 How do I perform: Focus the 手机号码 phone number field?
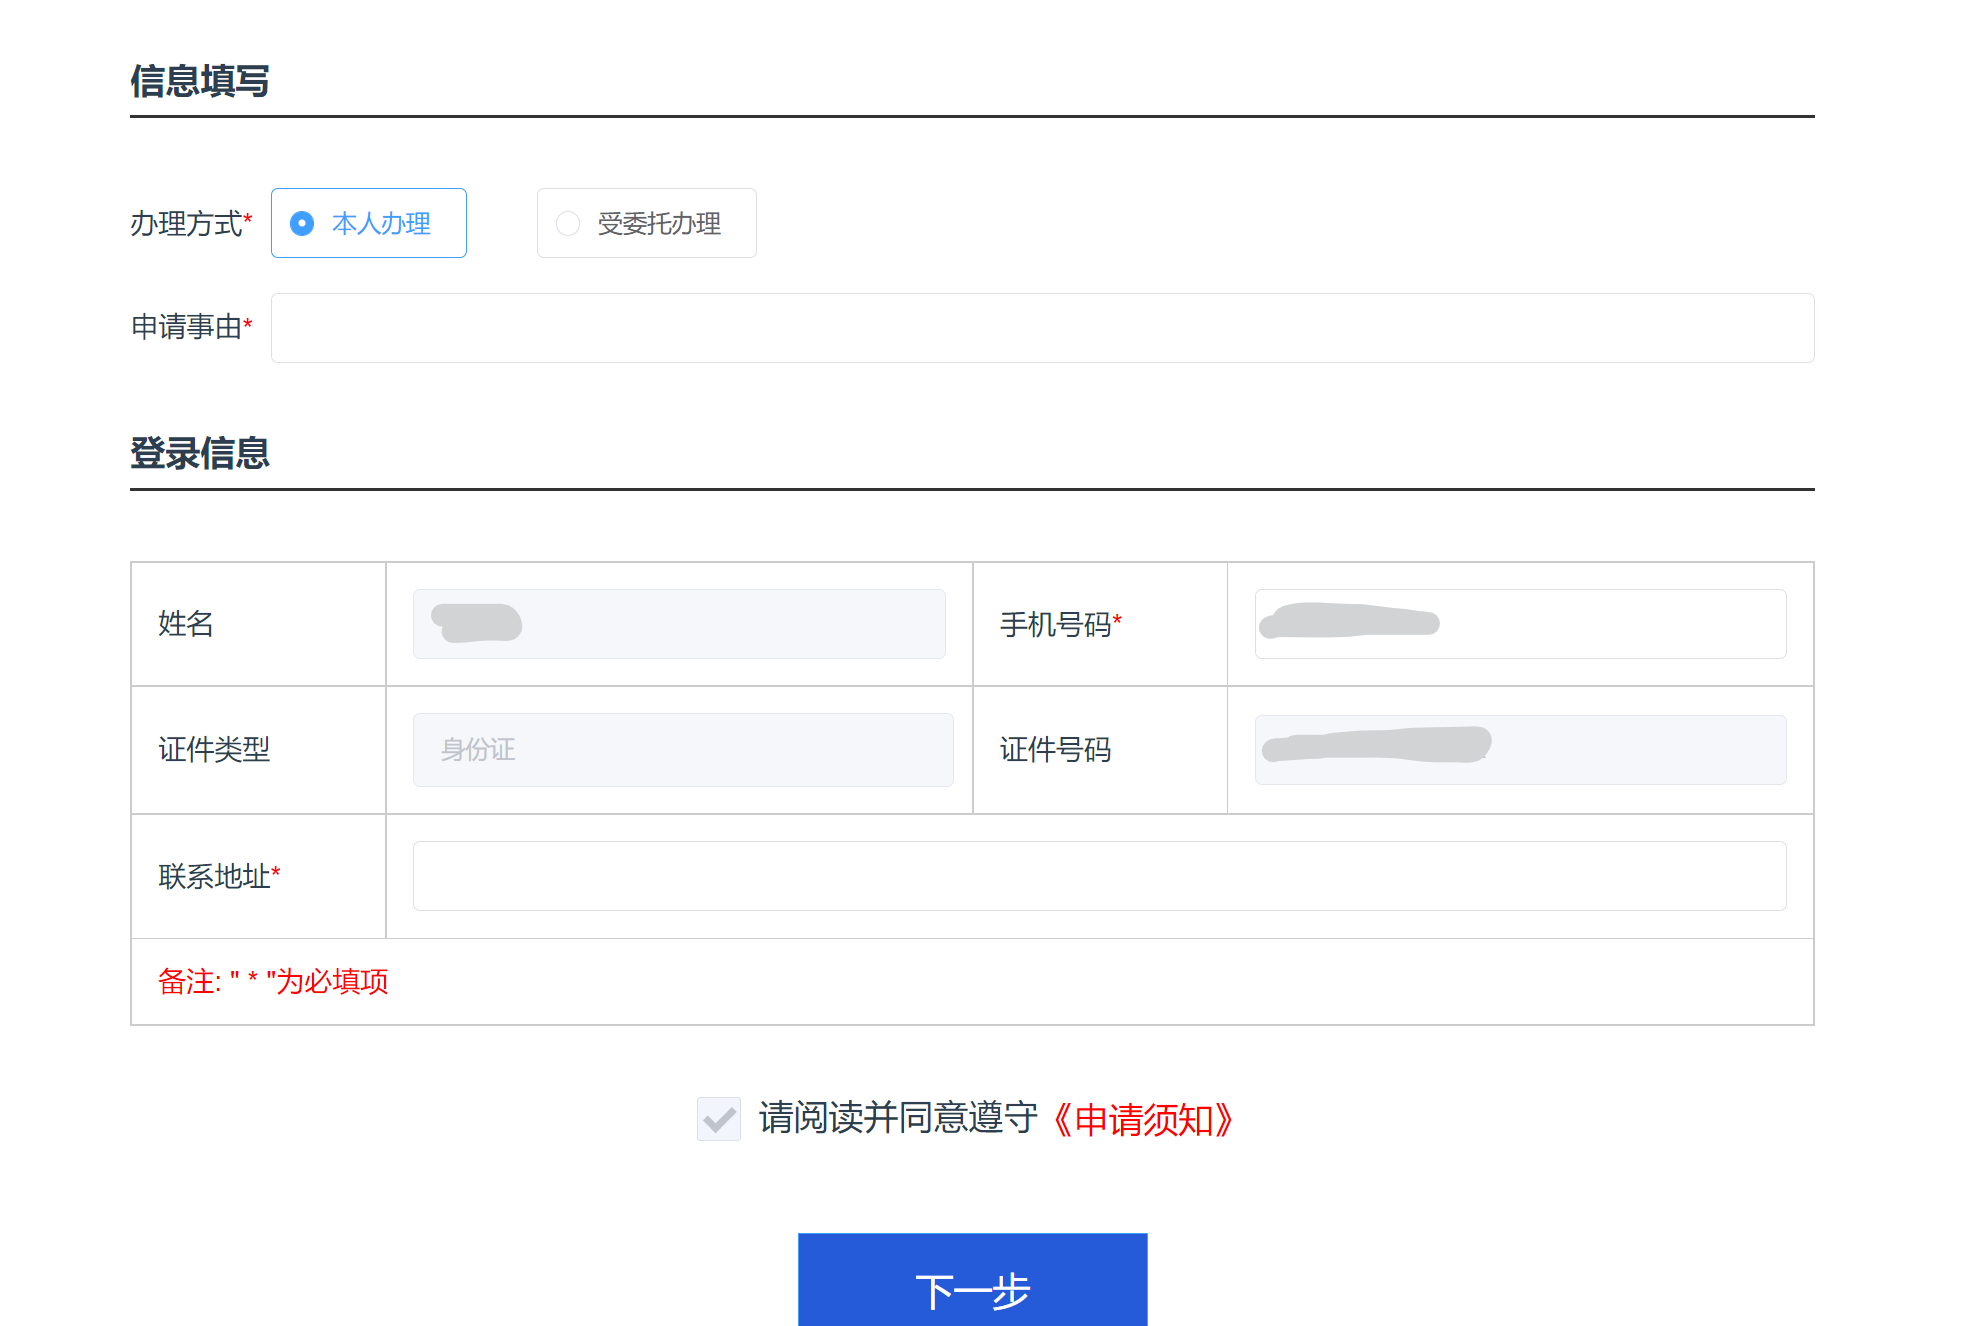(x=1519, y=624)
